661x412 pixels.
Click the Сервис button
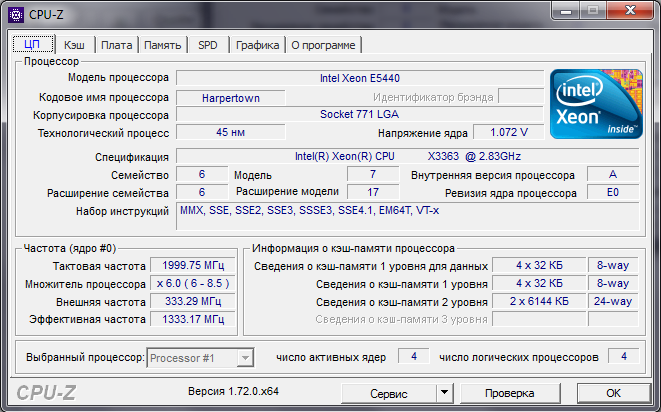[389, 393]
